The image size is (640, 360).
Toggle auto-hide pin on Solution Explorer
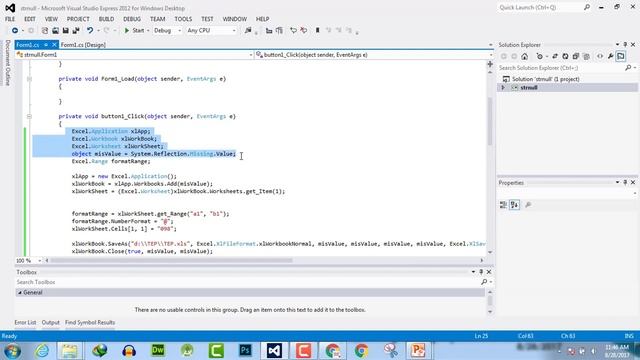point(625,44)
